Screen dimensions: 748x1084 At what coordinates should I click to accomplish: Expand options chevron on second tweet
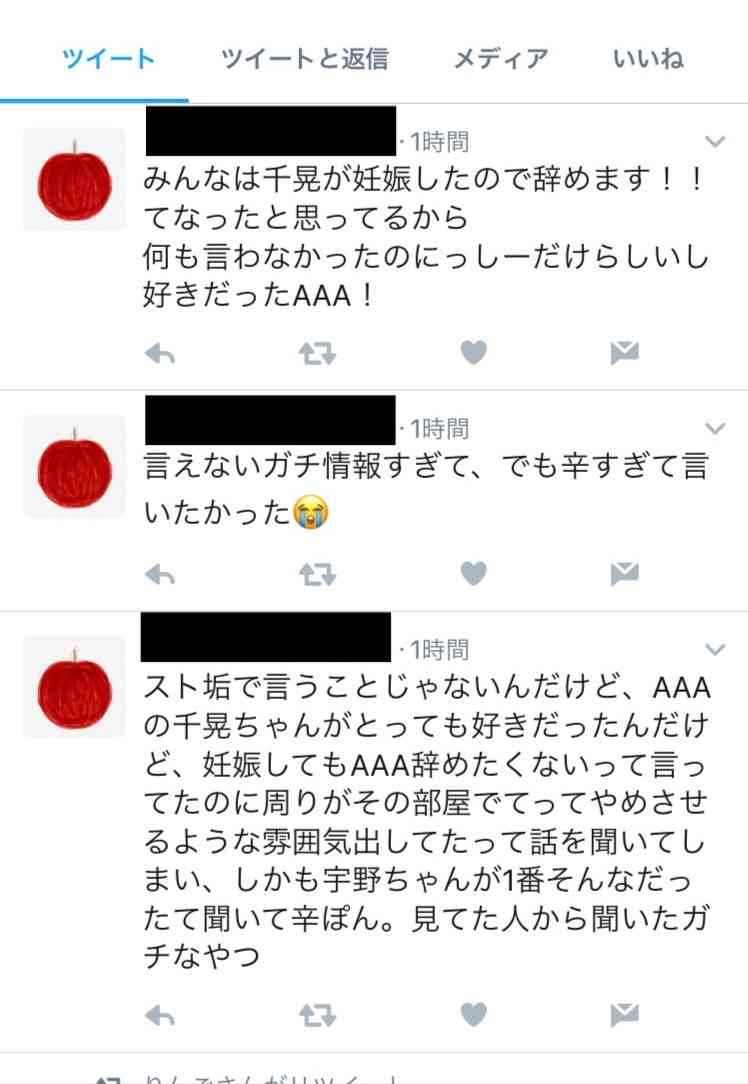coord(715,428)
